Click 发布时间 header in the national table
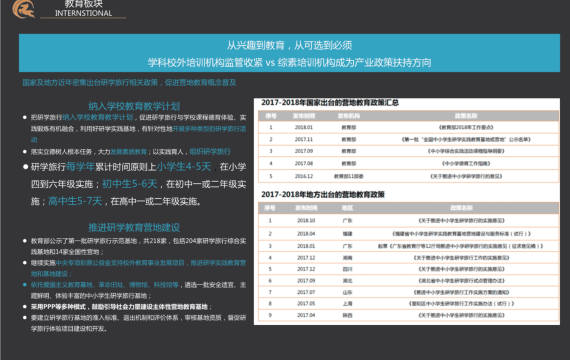 [x=304, y=116]
